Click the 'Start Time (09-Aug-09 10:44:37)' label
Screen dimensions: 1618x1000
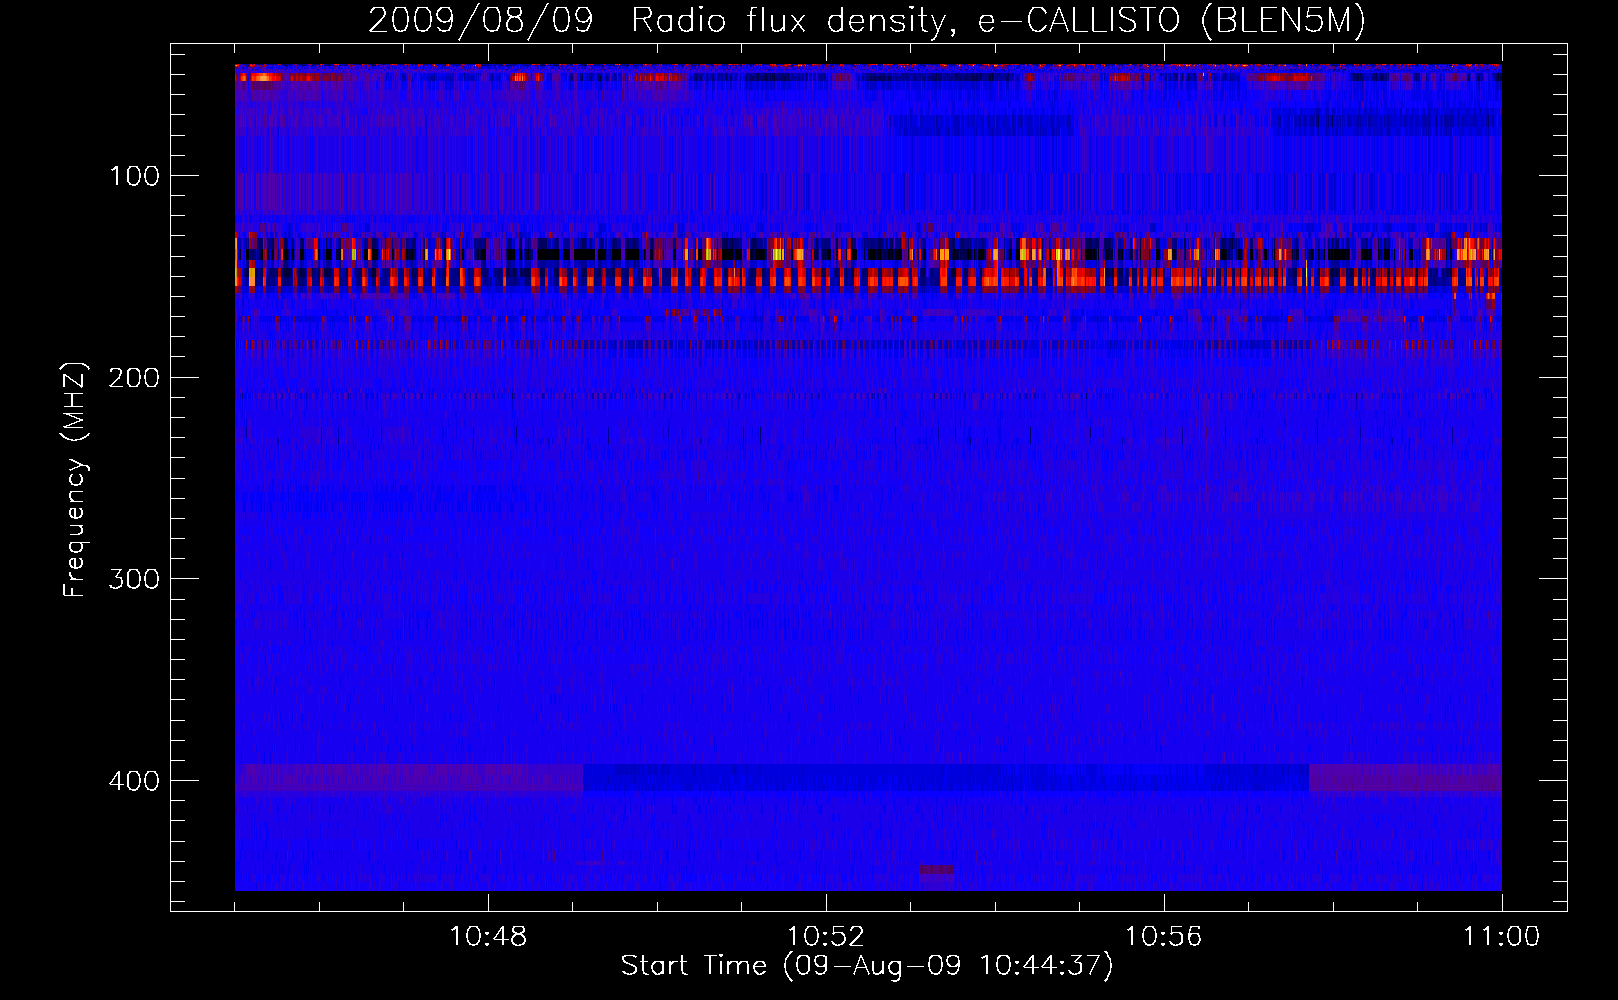[867, 966]
